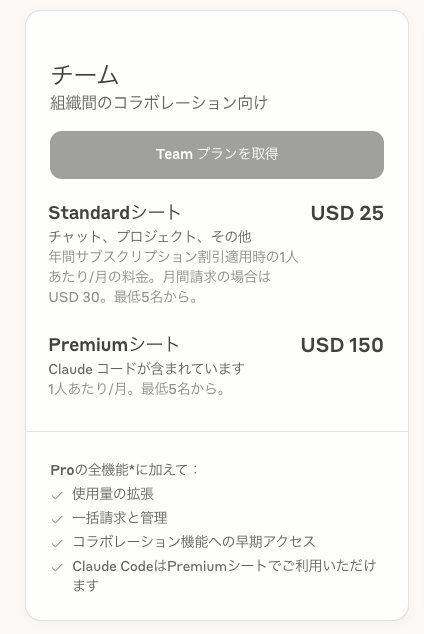Click the annual subscription discount note
Screen dimensions: 424x634
[173, 277]
